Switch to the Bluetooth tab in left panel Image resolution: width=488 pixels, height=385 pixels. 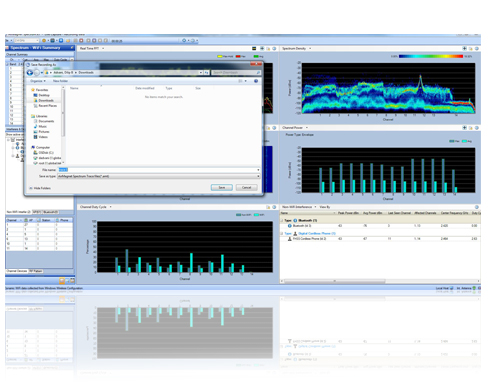click(51, 212)
